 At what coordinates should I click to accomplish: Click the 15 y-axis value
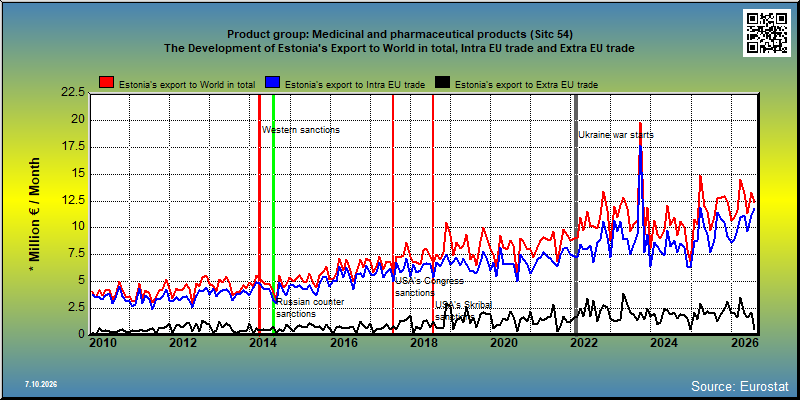pyautogui.click(x=78, y=173)
